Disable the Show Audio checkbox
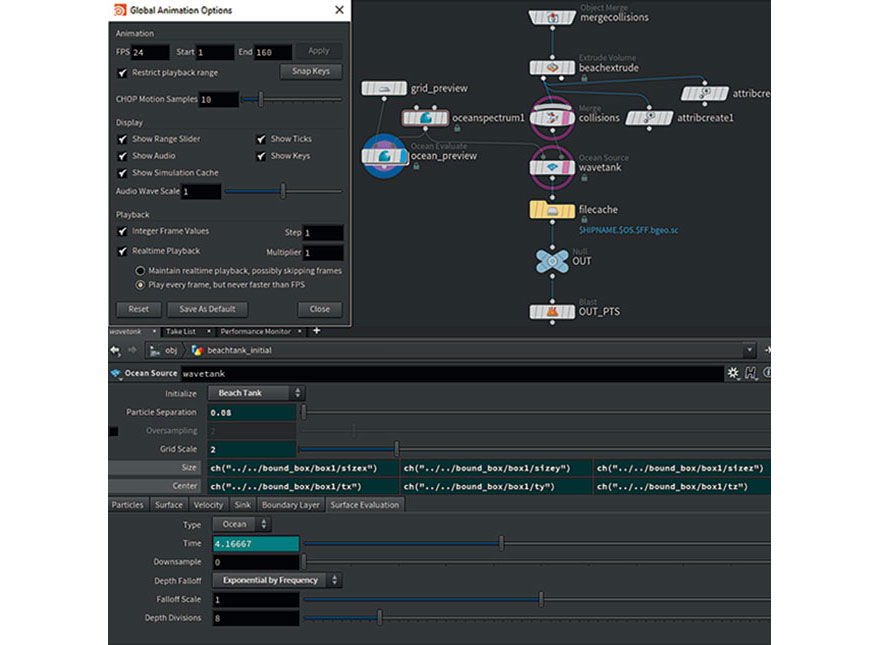This screenshot has width=879, height=645. [x=122, y=156]
